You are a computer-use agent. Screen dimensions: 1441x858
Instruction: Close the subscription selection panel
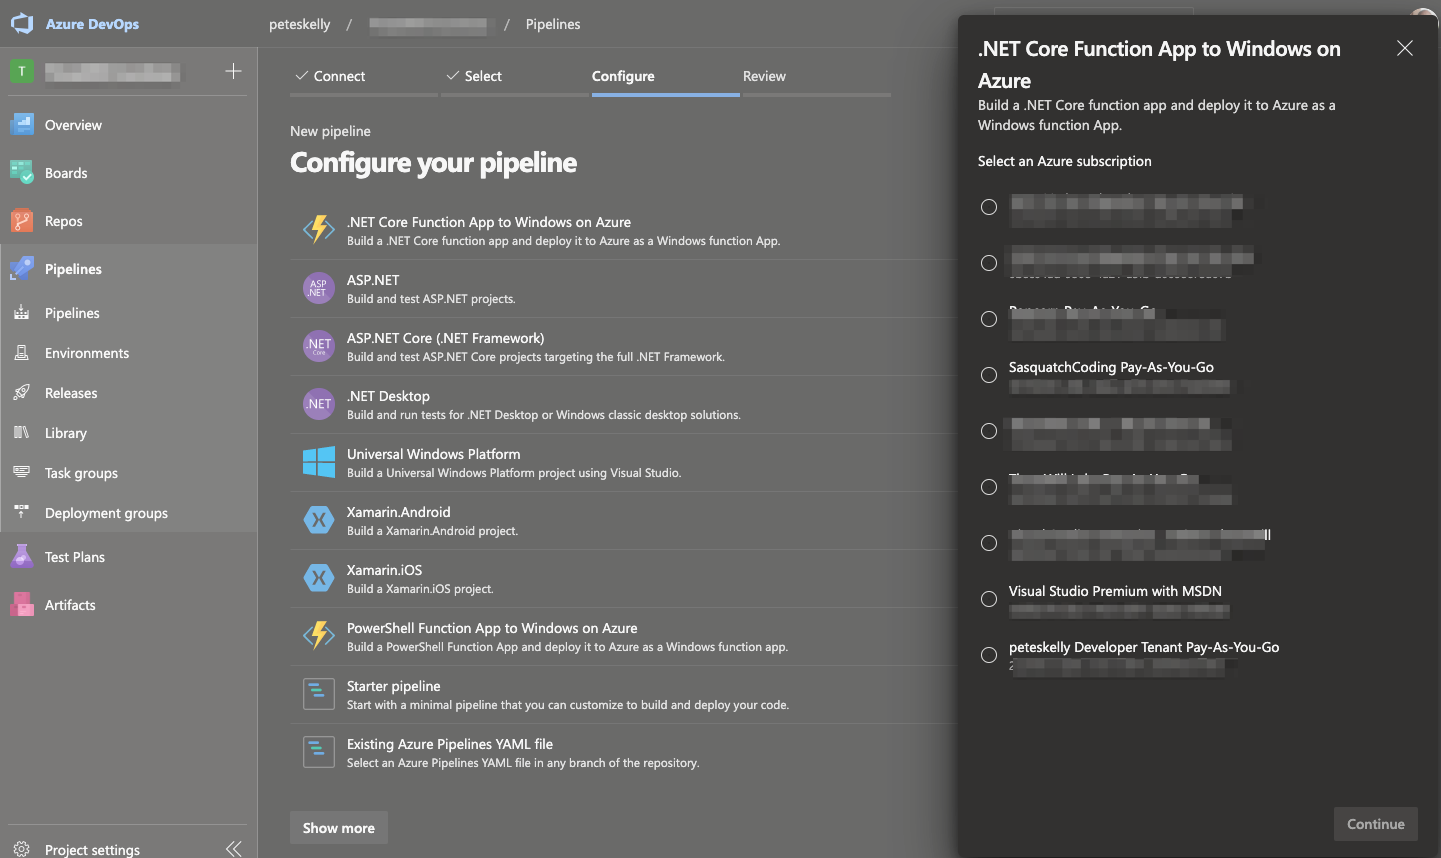(1405, 48)
